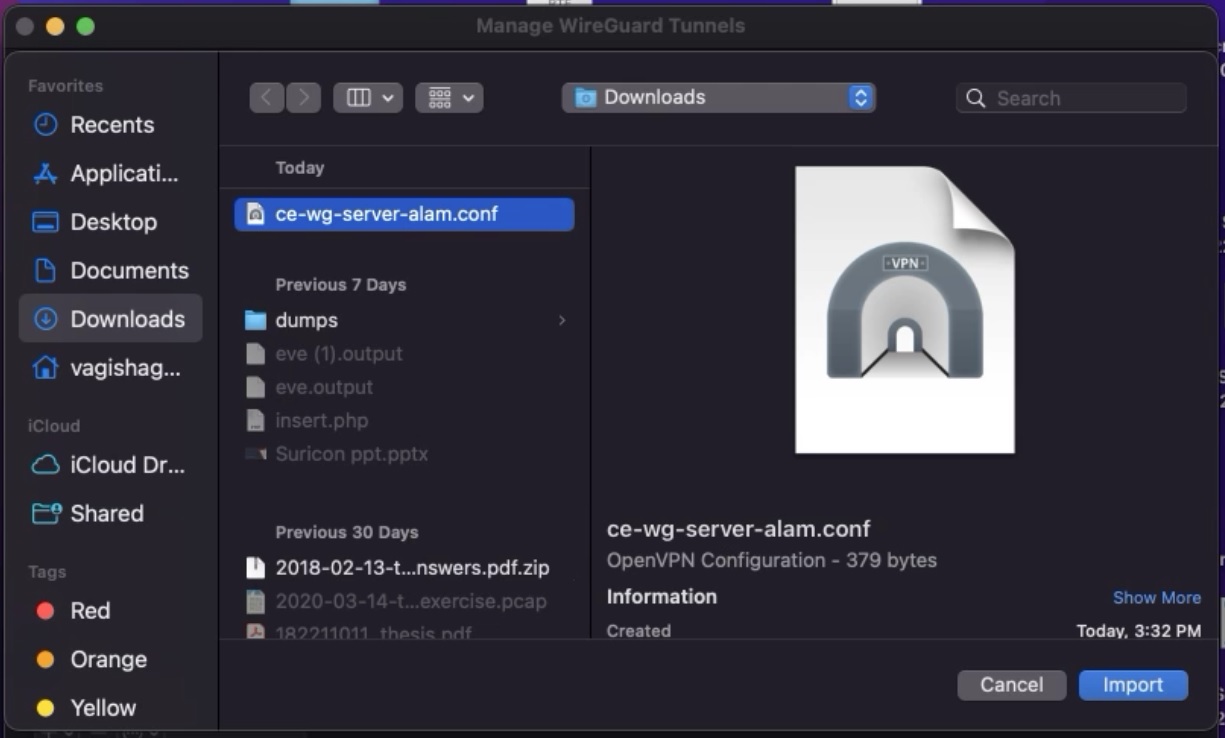
Task: Open Documents folder in sidebar
Action: coord(110,271)
